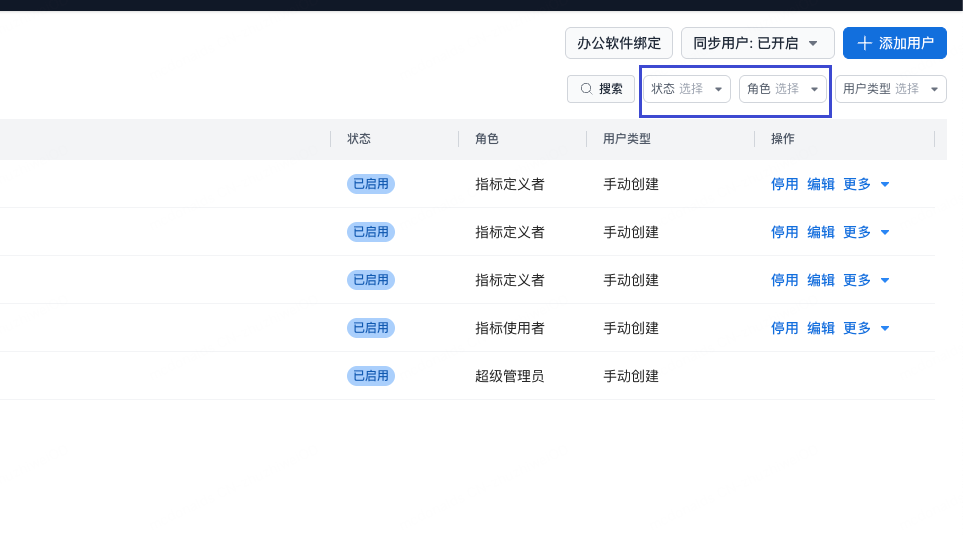Image resolution: width=963 pixels, height=536 pixels.
Task: Open the 状态 filter dropdown
Action: point(687,89)
